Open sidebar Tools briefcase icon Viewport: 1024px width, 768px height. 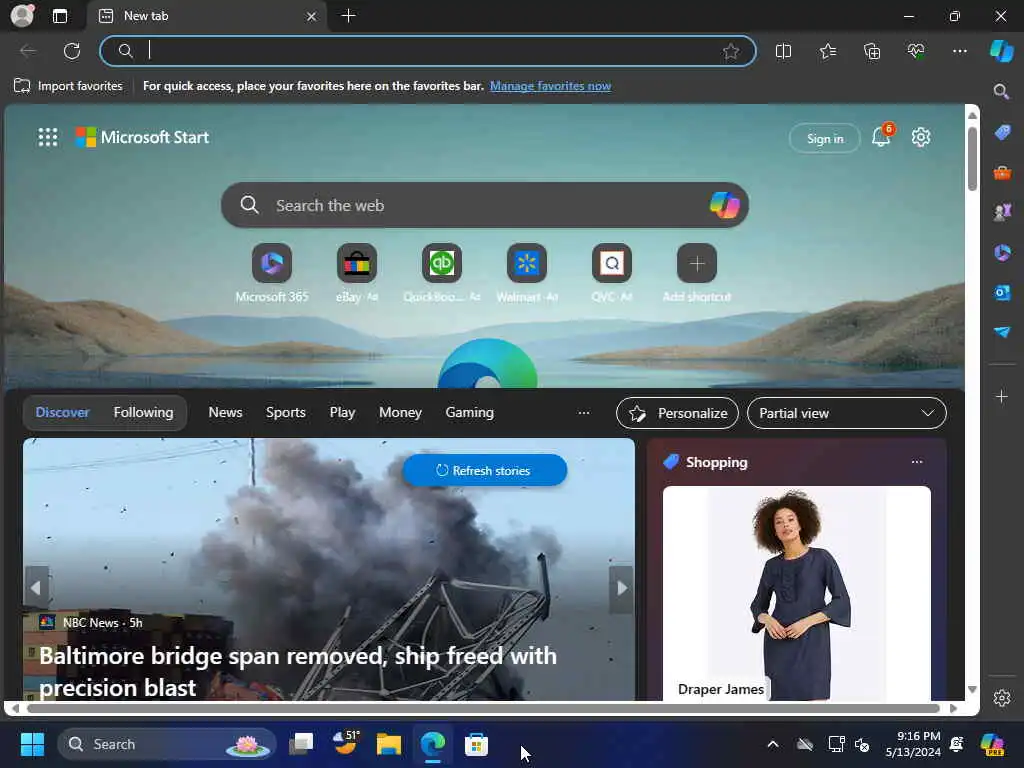pyautogui.click(x=1002, y=172)
